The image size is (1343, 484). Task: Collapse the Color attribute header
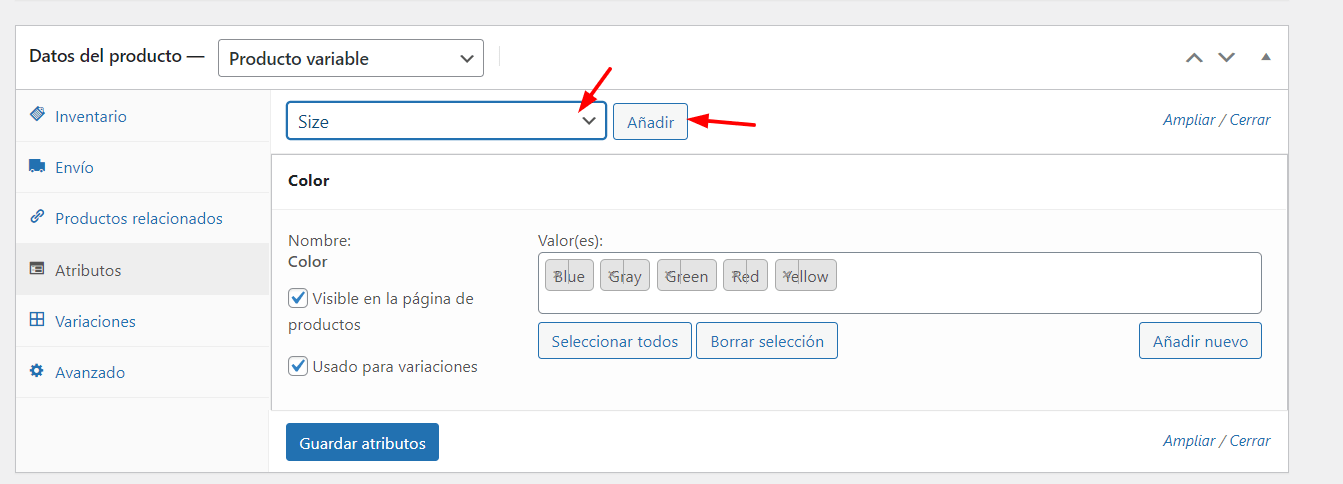[779, 181]
